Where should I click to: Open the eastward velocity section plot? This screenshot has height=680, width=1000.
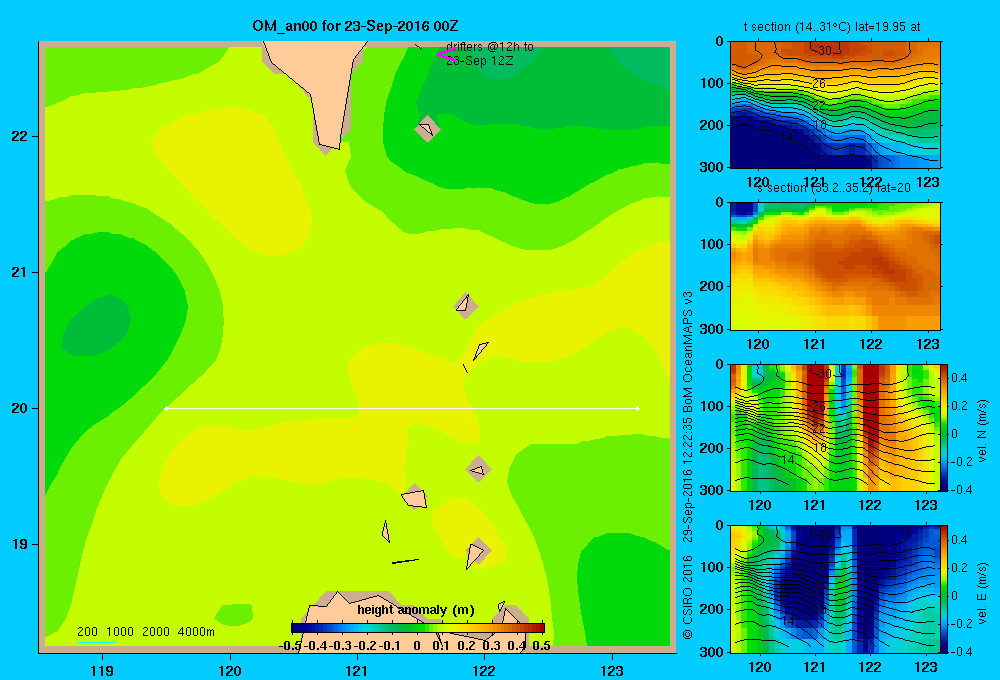[x=835, y=589]
